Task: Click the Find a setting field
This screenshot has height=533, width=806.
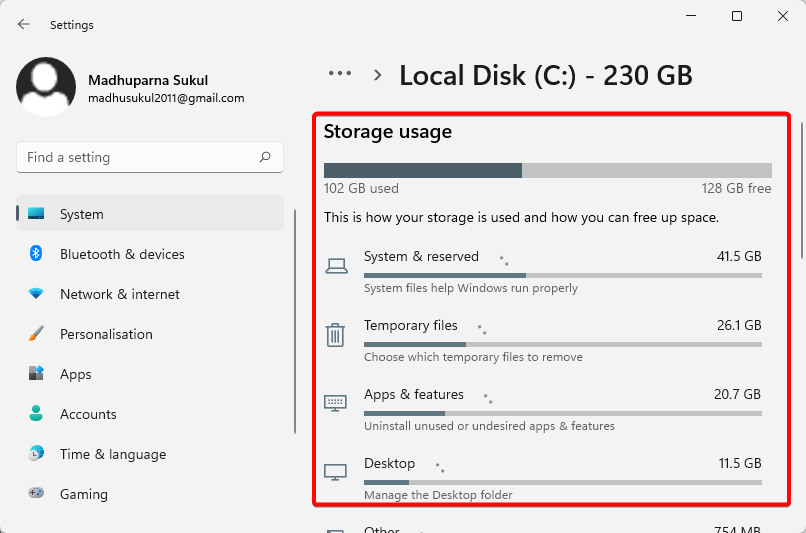Action: pos(150,157)
